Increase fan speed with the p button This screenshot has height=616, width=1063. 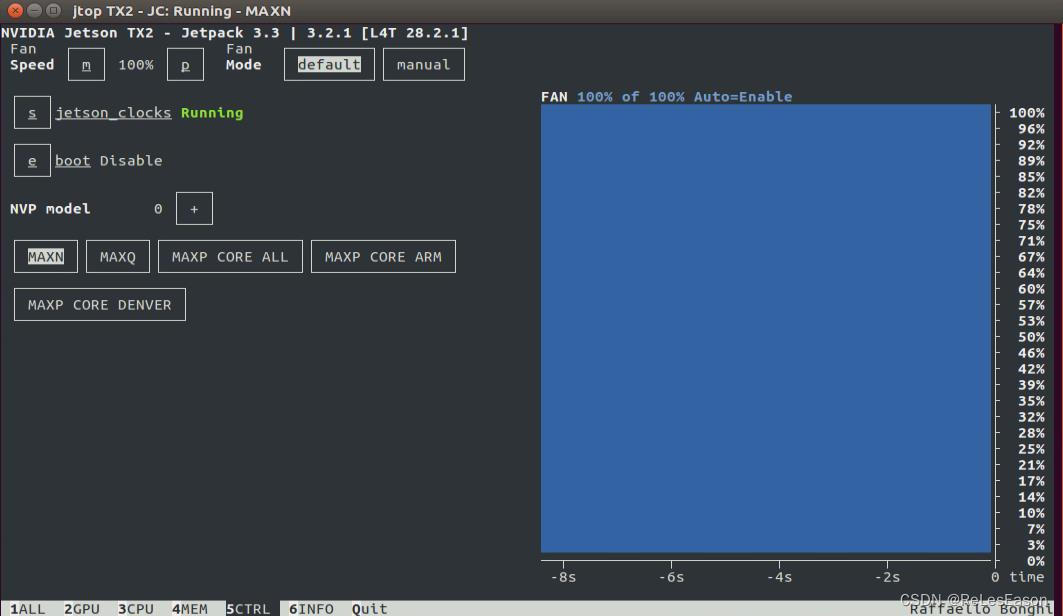pos(185,64)
